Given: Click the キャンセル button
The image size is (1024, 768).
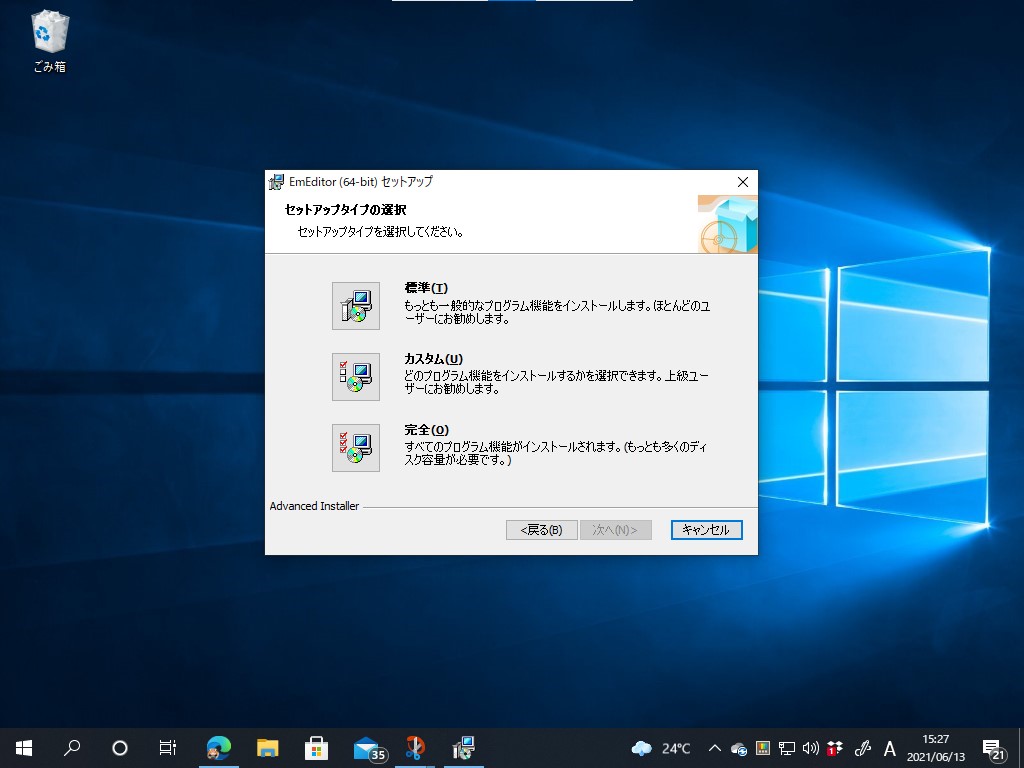Looking at the screenshot, I should (706, 530).
